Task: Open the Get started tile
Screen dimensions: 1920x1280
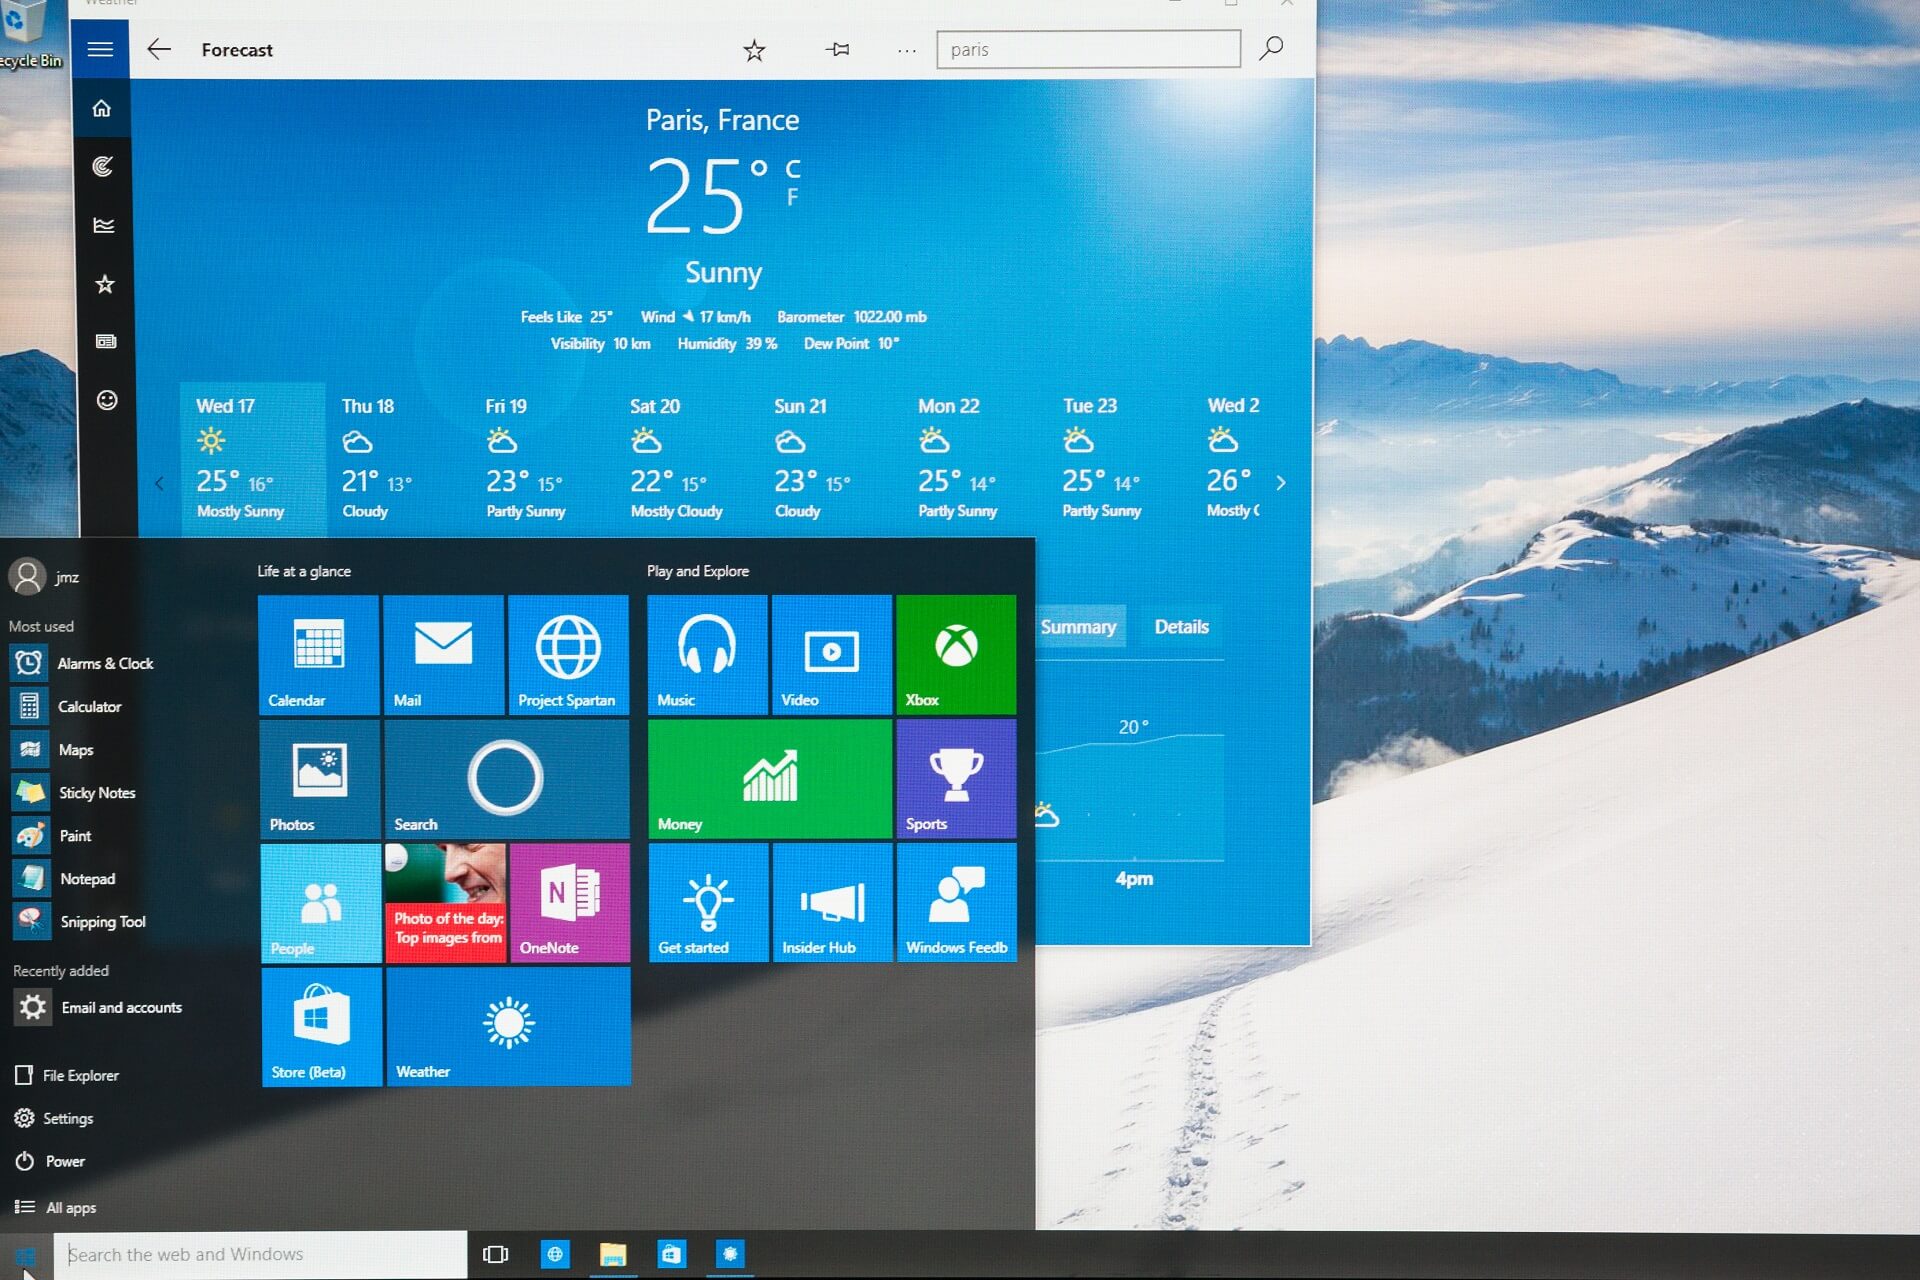Action: 709,902
